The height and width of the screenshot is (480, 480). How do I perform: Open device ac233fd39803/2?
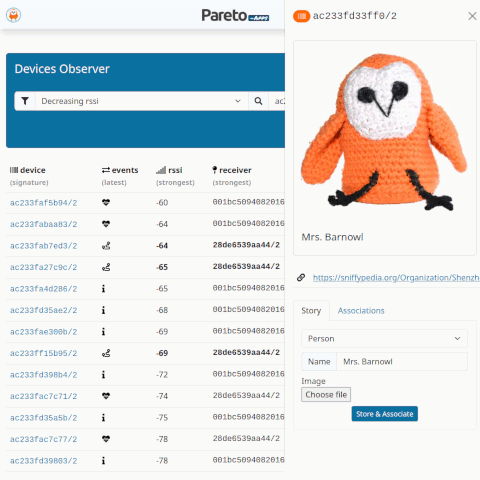[x=43, y=461]
